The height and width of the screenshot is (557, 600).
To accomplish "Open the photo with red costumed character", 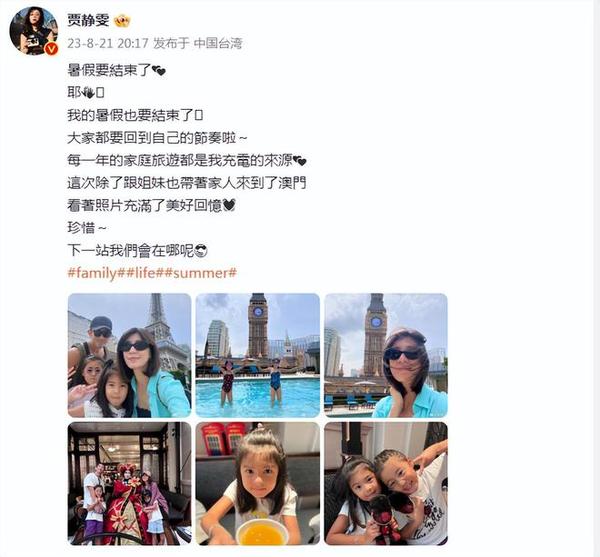I will tap(129, 484).
